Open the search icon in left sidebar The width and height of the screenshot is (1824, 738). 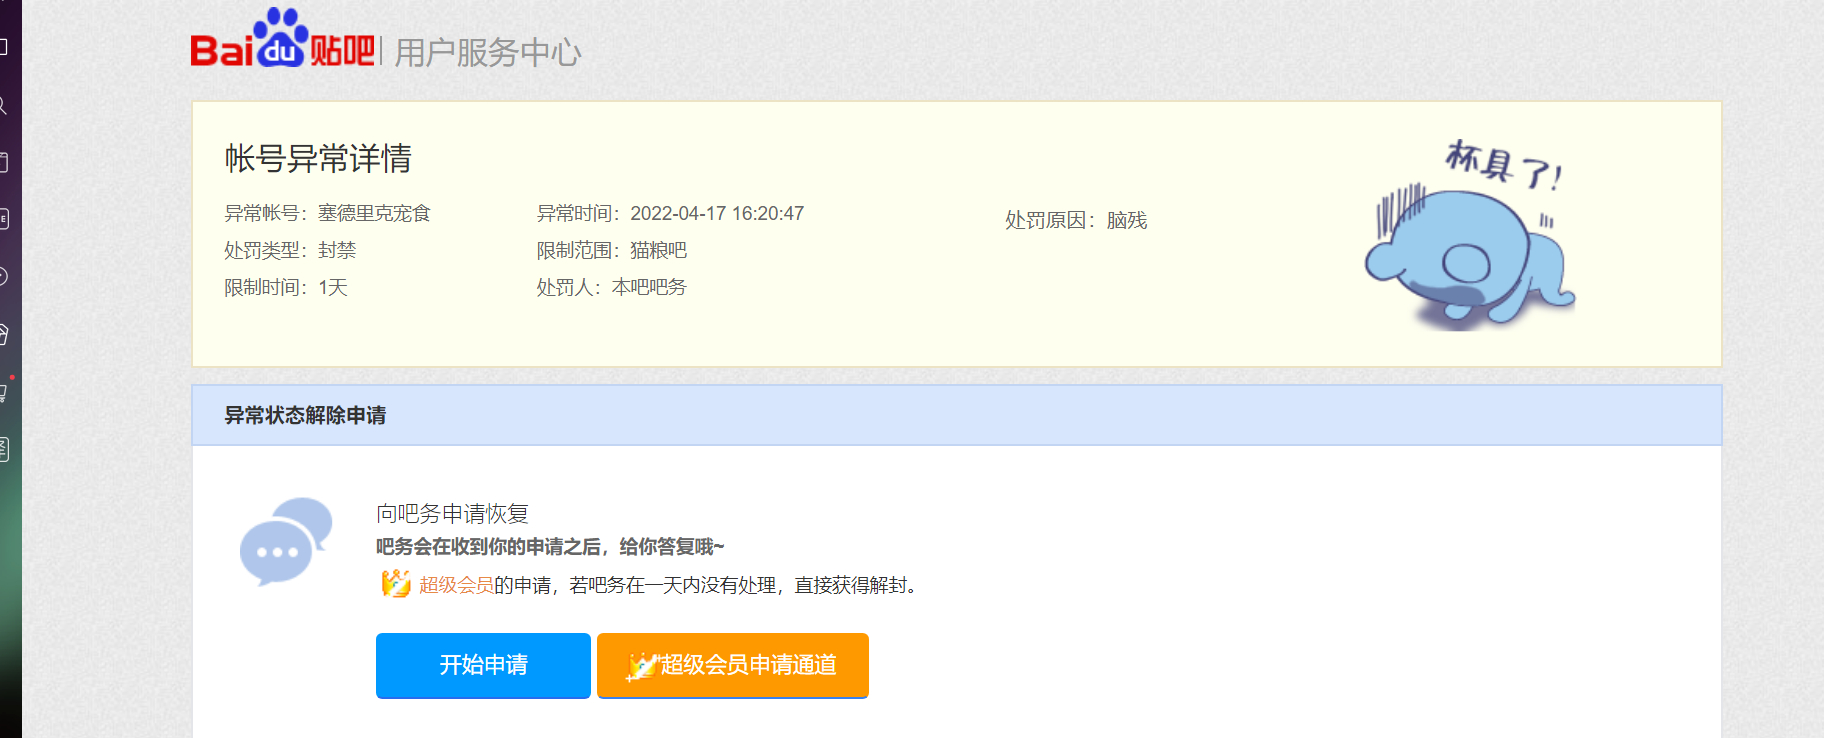coord(4,105)
